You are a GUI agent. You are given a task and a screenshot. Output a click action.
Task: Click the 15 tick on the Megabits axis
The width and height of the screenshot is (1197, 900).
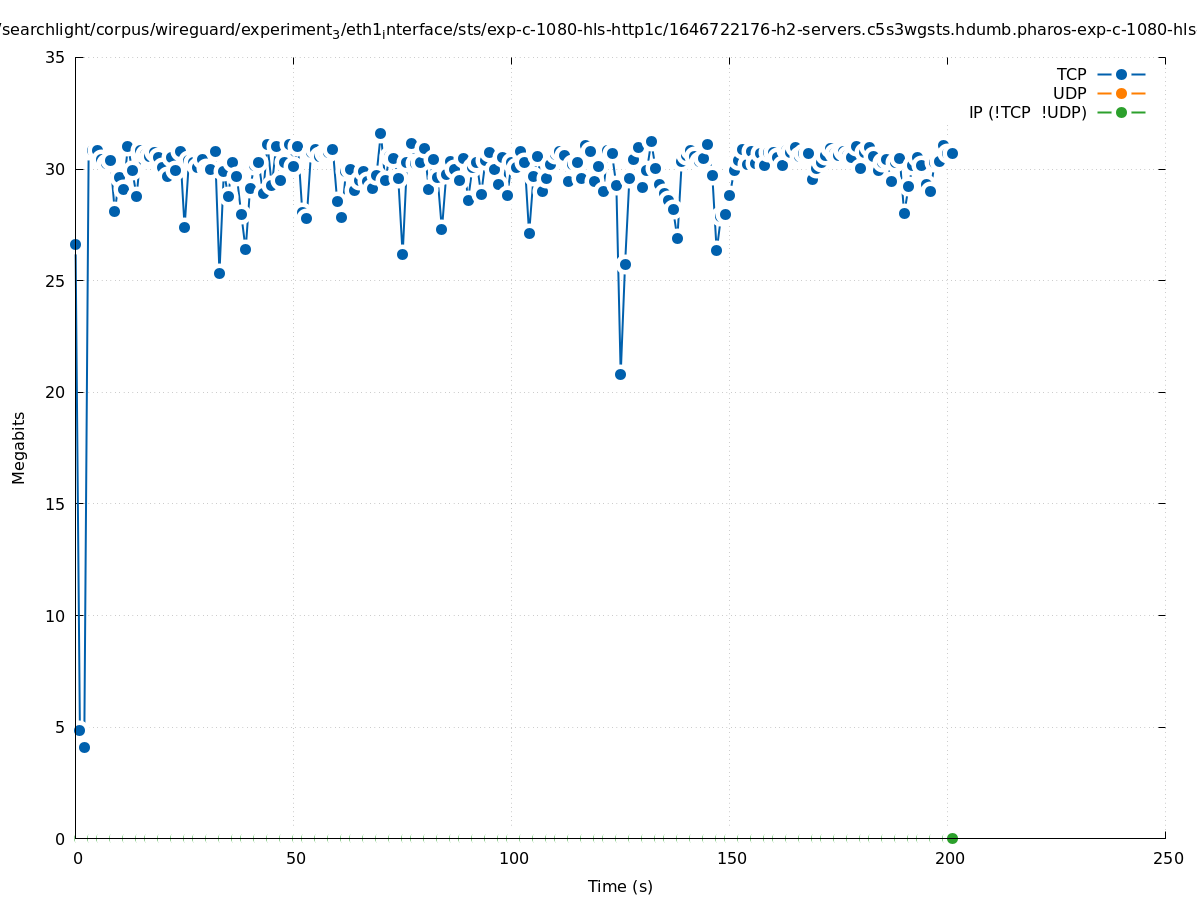(x=55, y=504)
